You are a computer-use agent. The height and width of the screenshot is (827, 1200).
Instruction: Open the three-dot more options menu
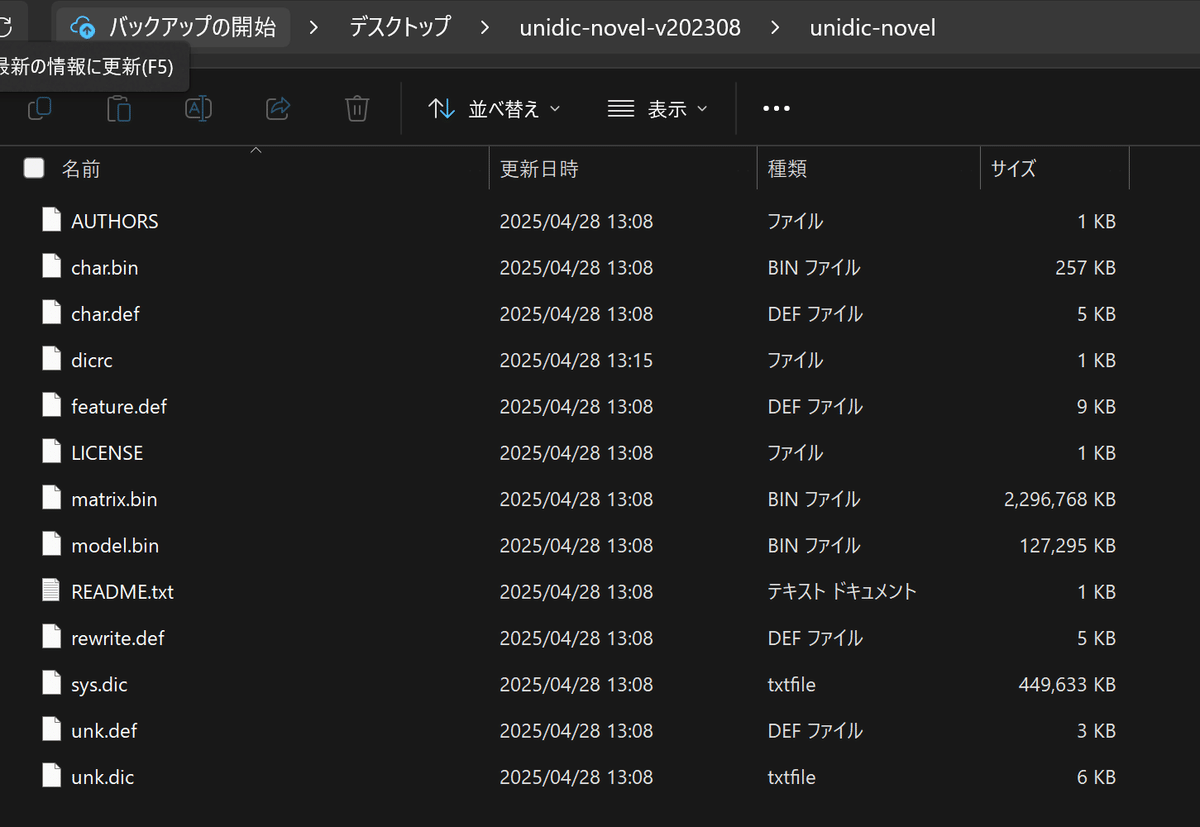click(776, 108)
